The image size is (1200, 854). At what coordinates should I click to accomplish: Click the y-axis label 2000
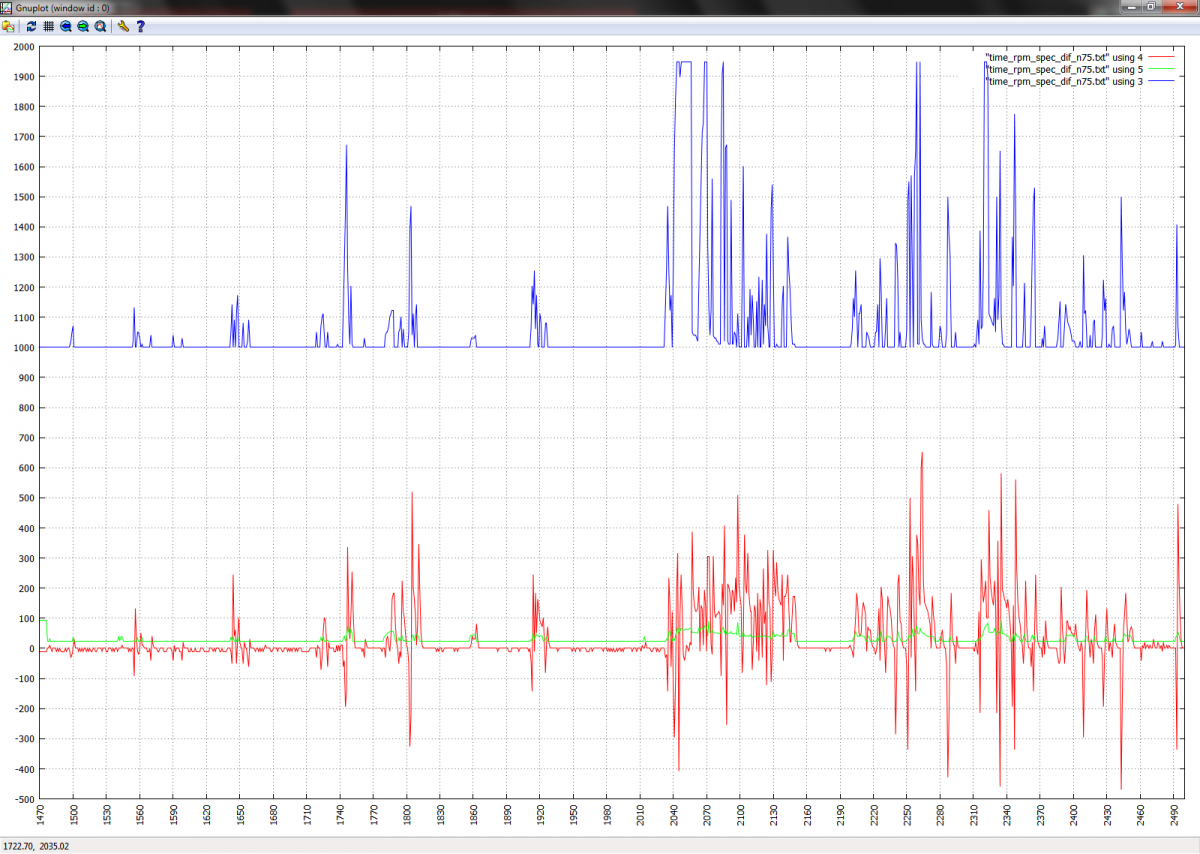[x=24, y=47]
